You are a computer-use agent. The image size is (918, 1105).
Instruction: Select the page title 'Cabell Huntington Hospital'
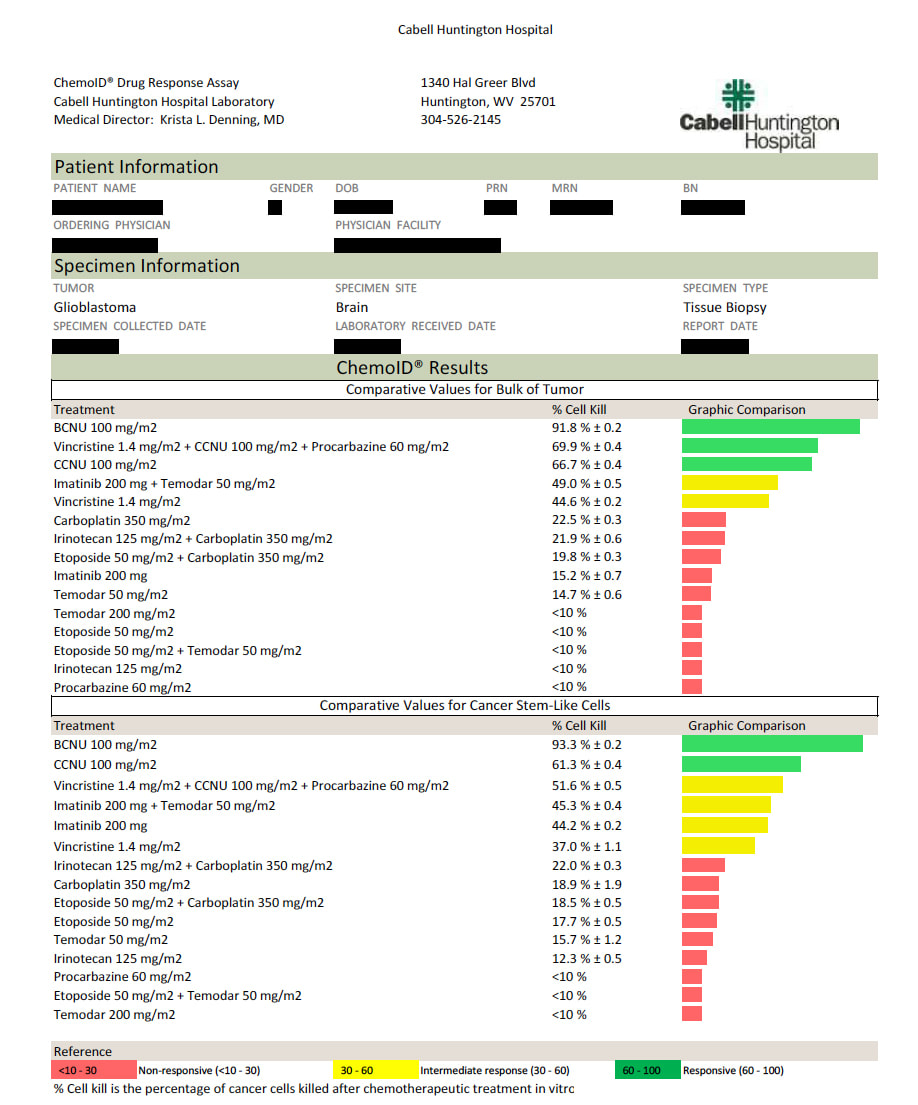point(475,30)
